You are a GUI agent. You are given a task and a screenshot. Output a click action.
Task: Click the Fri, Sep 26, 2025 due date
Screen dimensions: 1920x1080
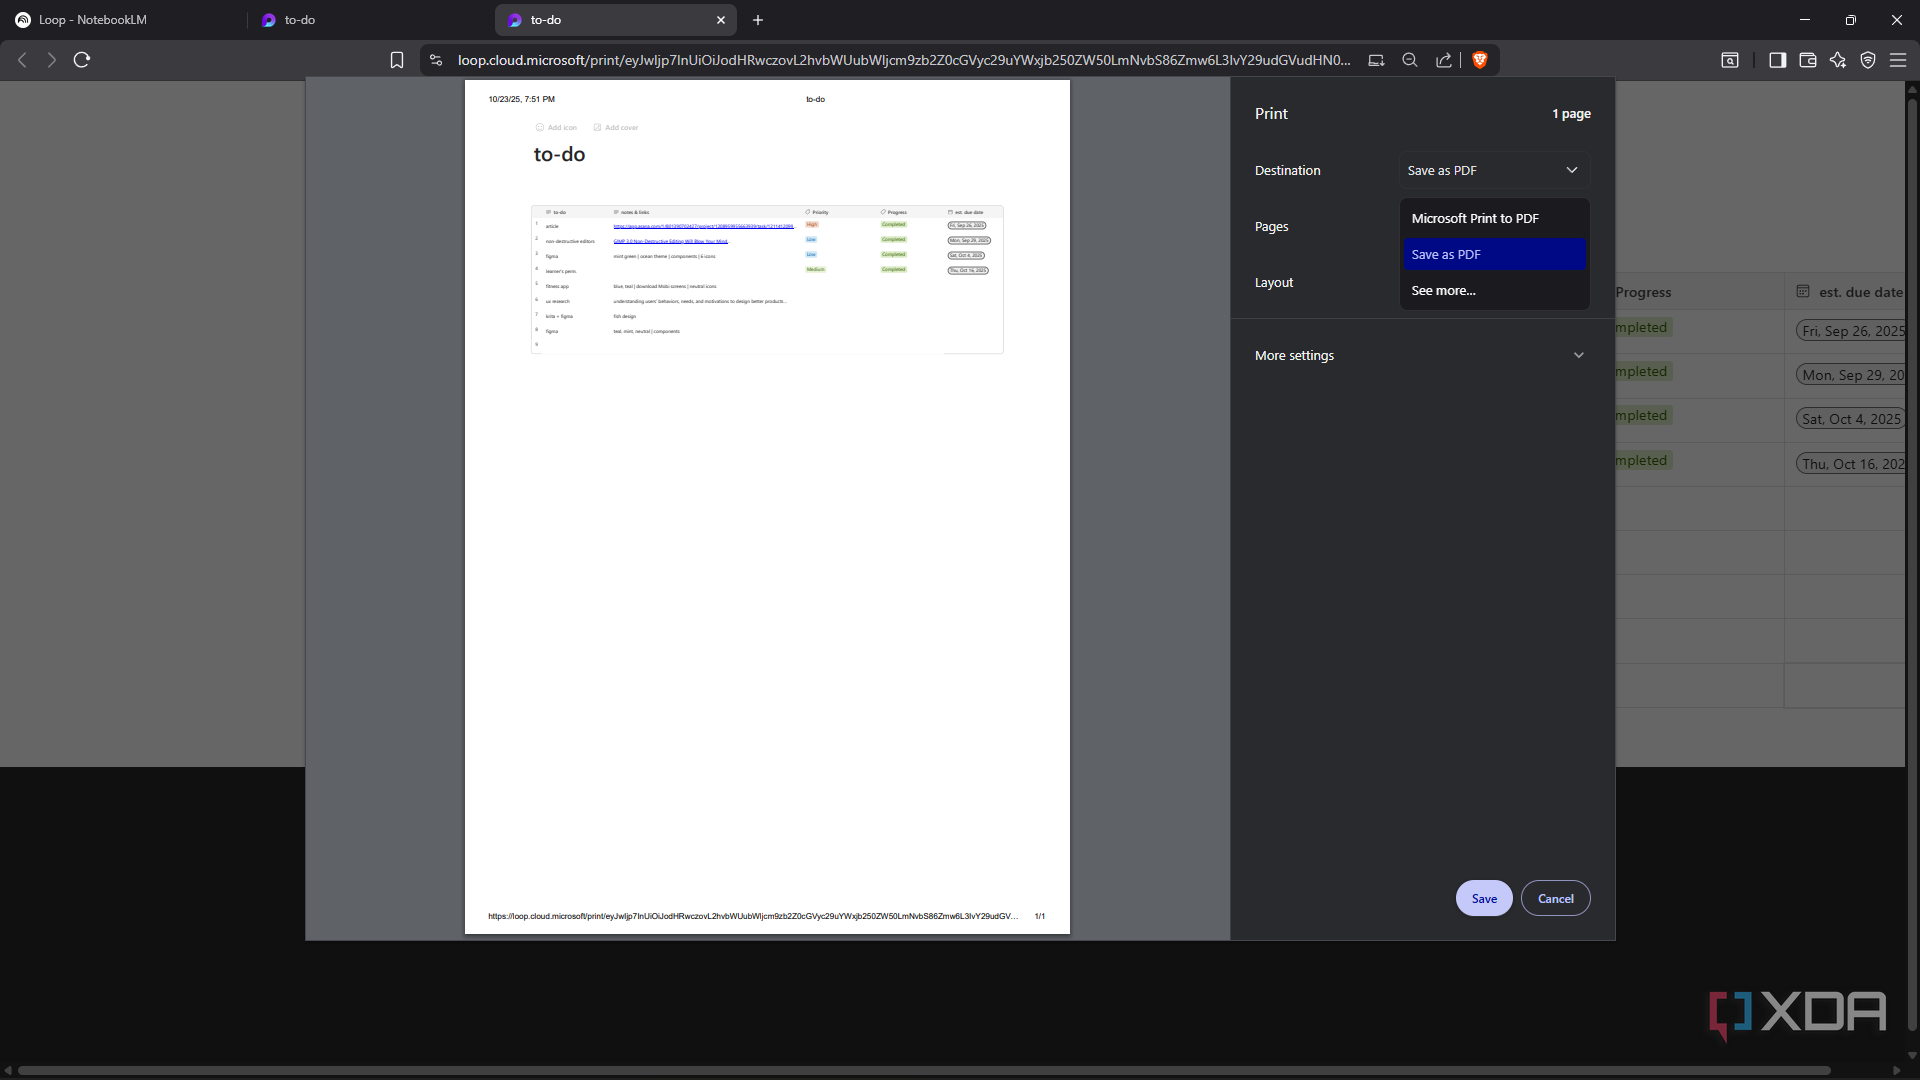pos(1852,331)
